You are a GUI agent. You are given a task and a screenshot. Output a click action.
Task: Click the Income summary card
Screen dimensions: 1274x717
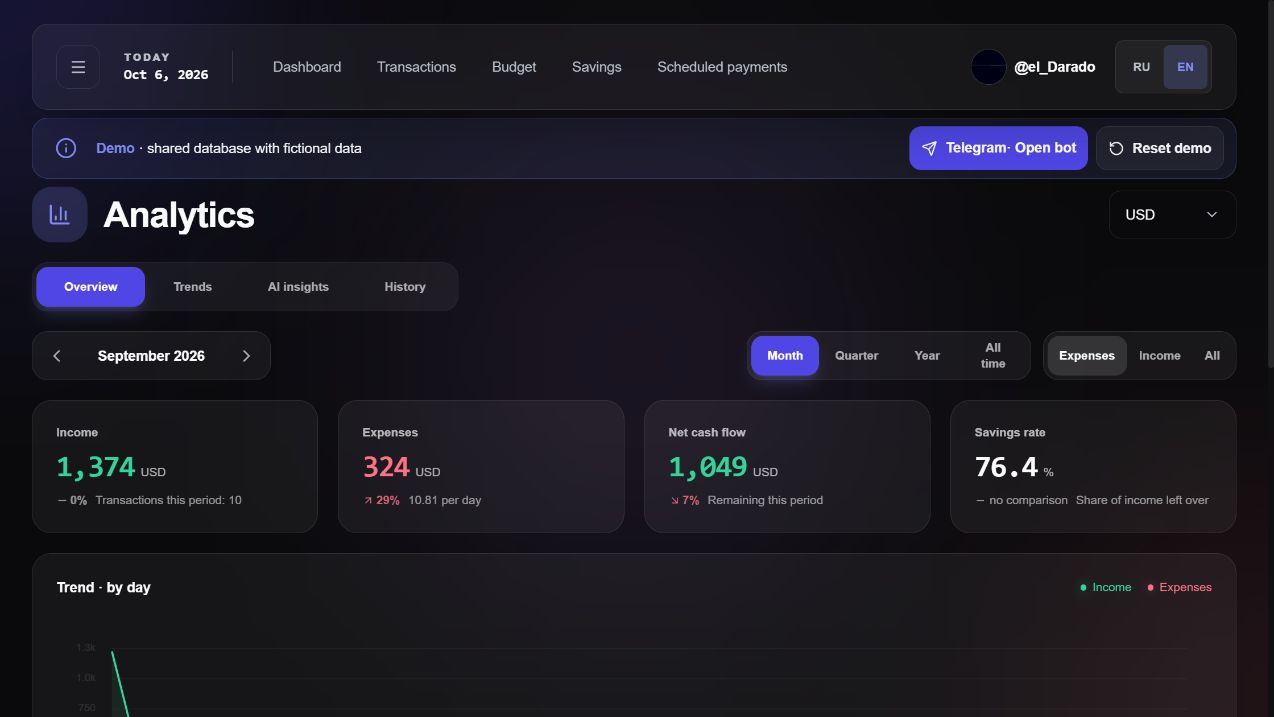tap(175, 466)
